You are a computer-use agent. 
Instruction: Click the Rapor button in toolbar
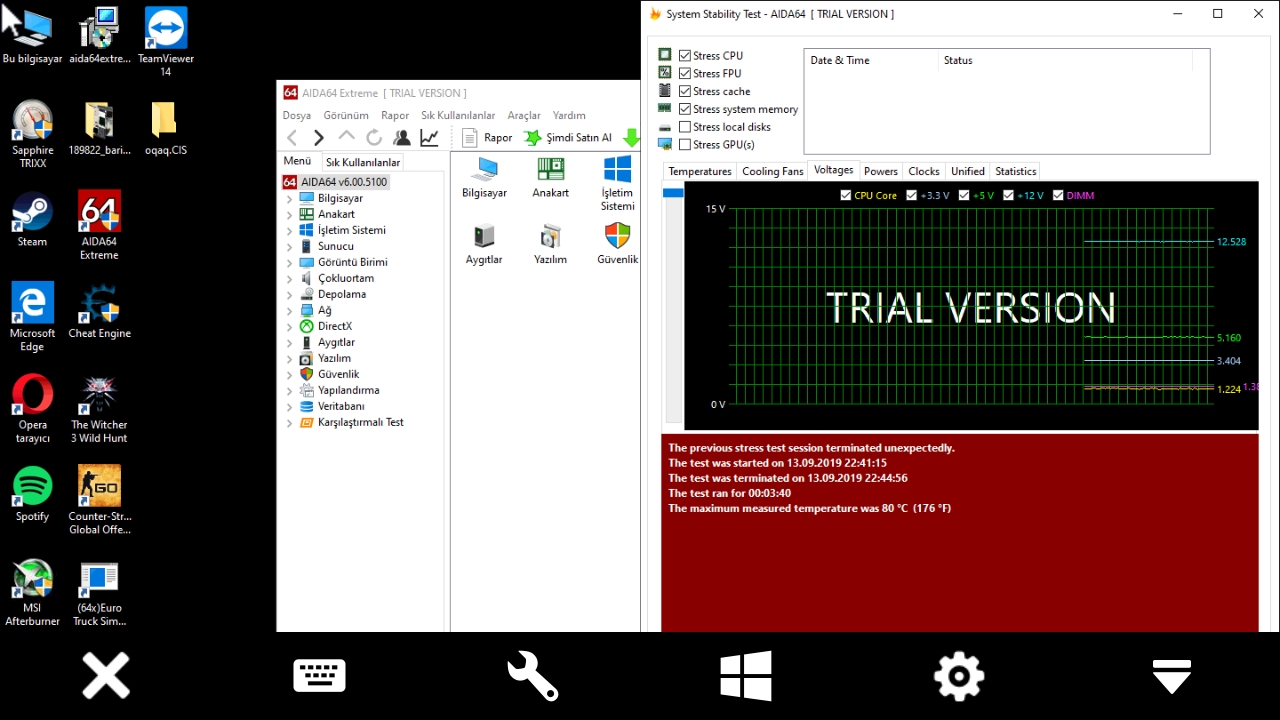pos(487,138)
